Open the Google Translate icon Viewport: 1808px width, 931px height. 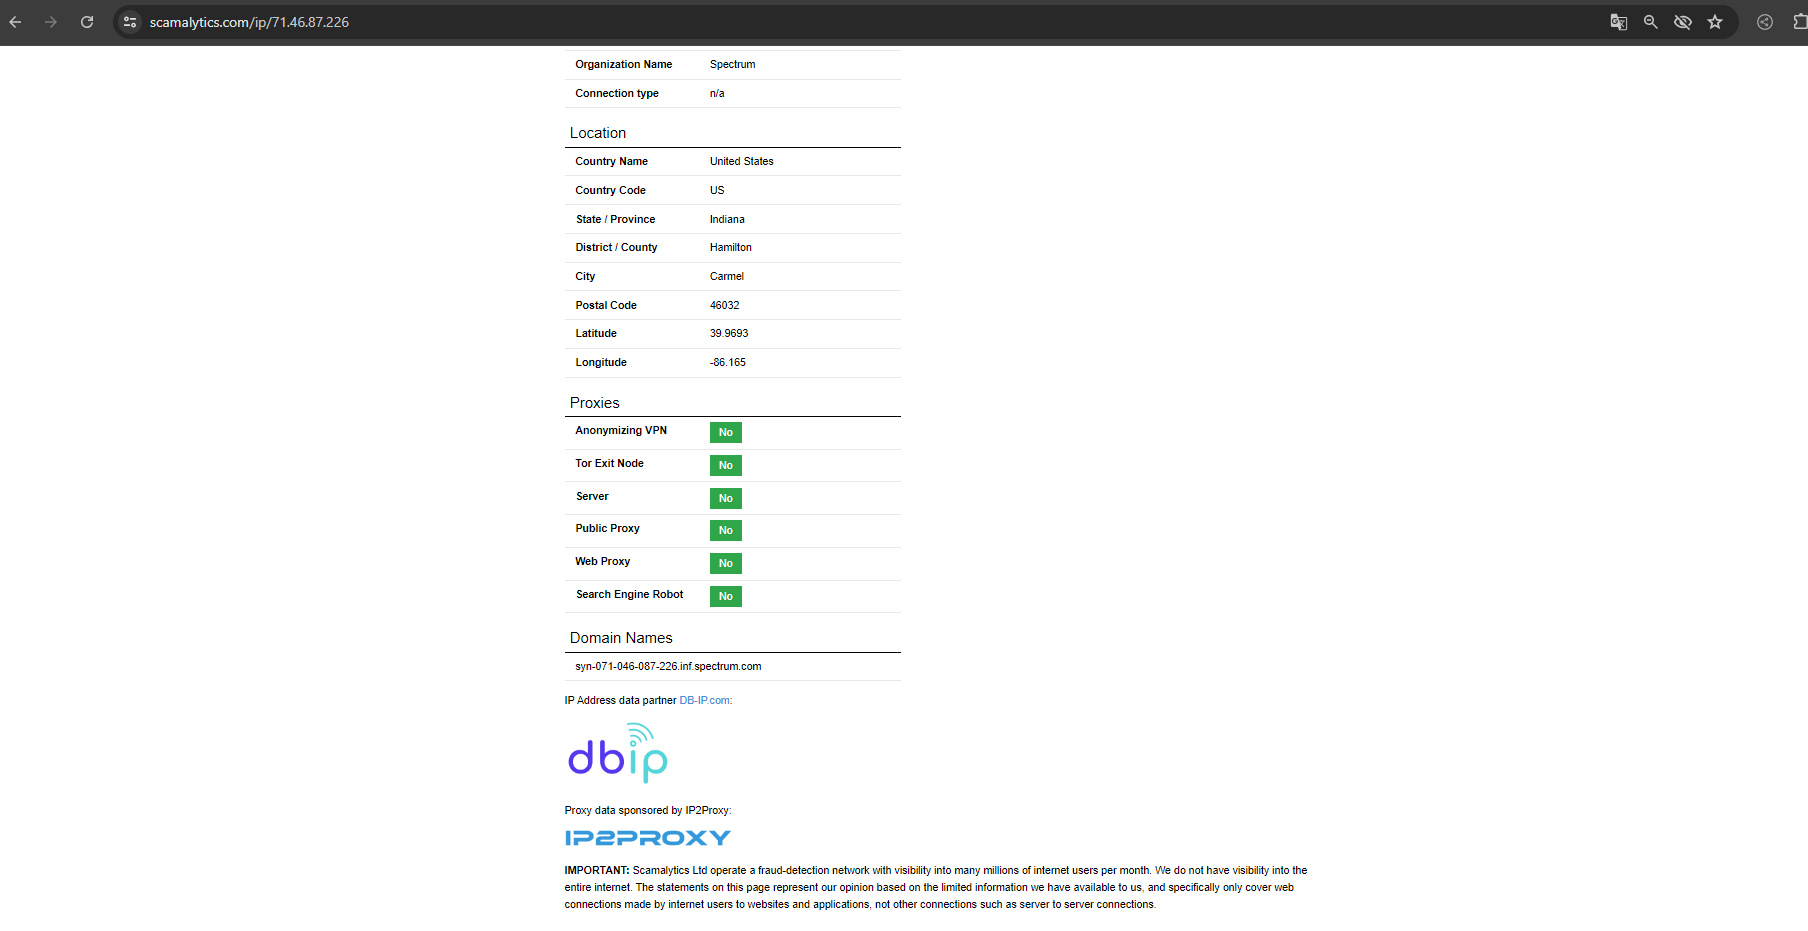pyautogui.click(x=1618, y=22)
